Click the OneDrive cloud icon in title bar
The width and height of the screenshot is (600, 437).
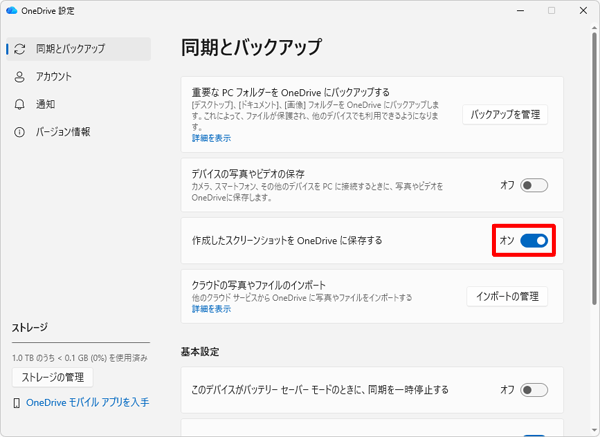point(11,10)
